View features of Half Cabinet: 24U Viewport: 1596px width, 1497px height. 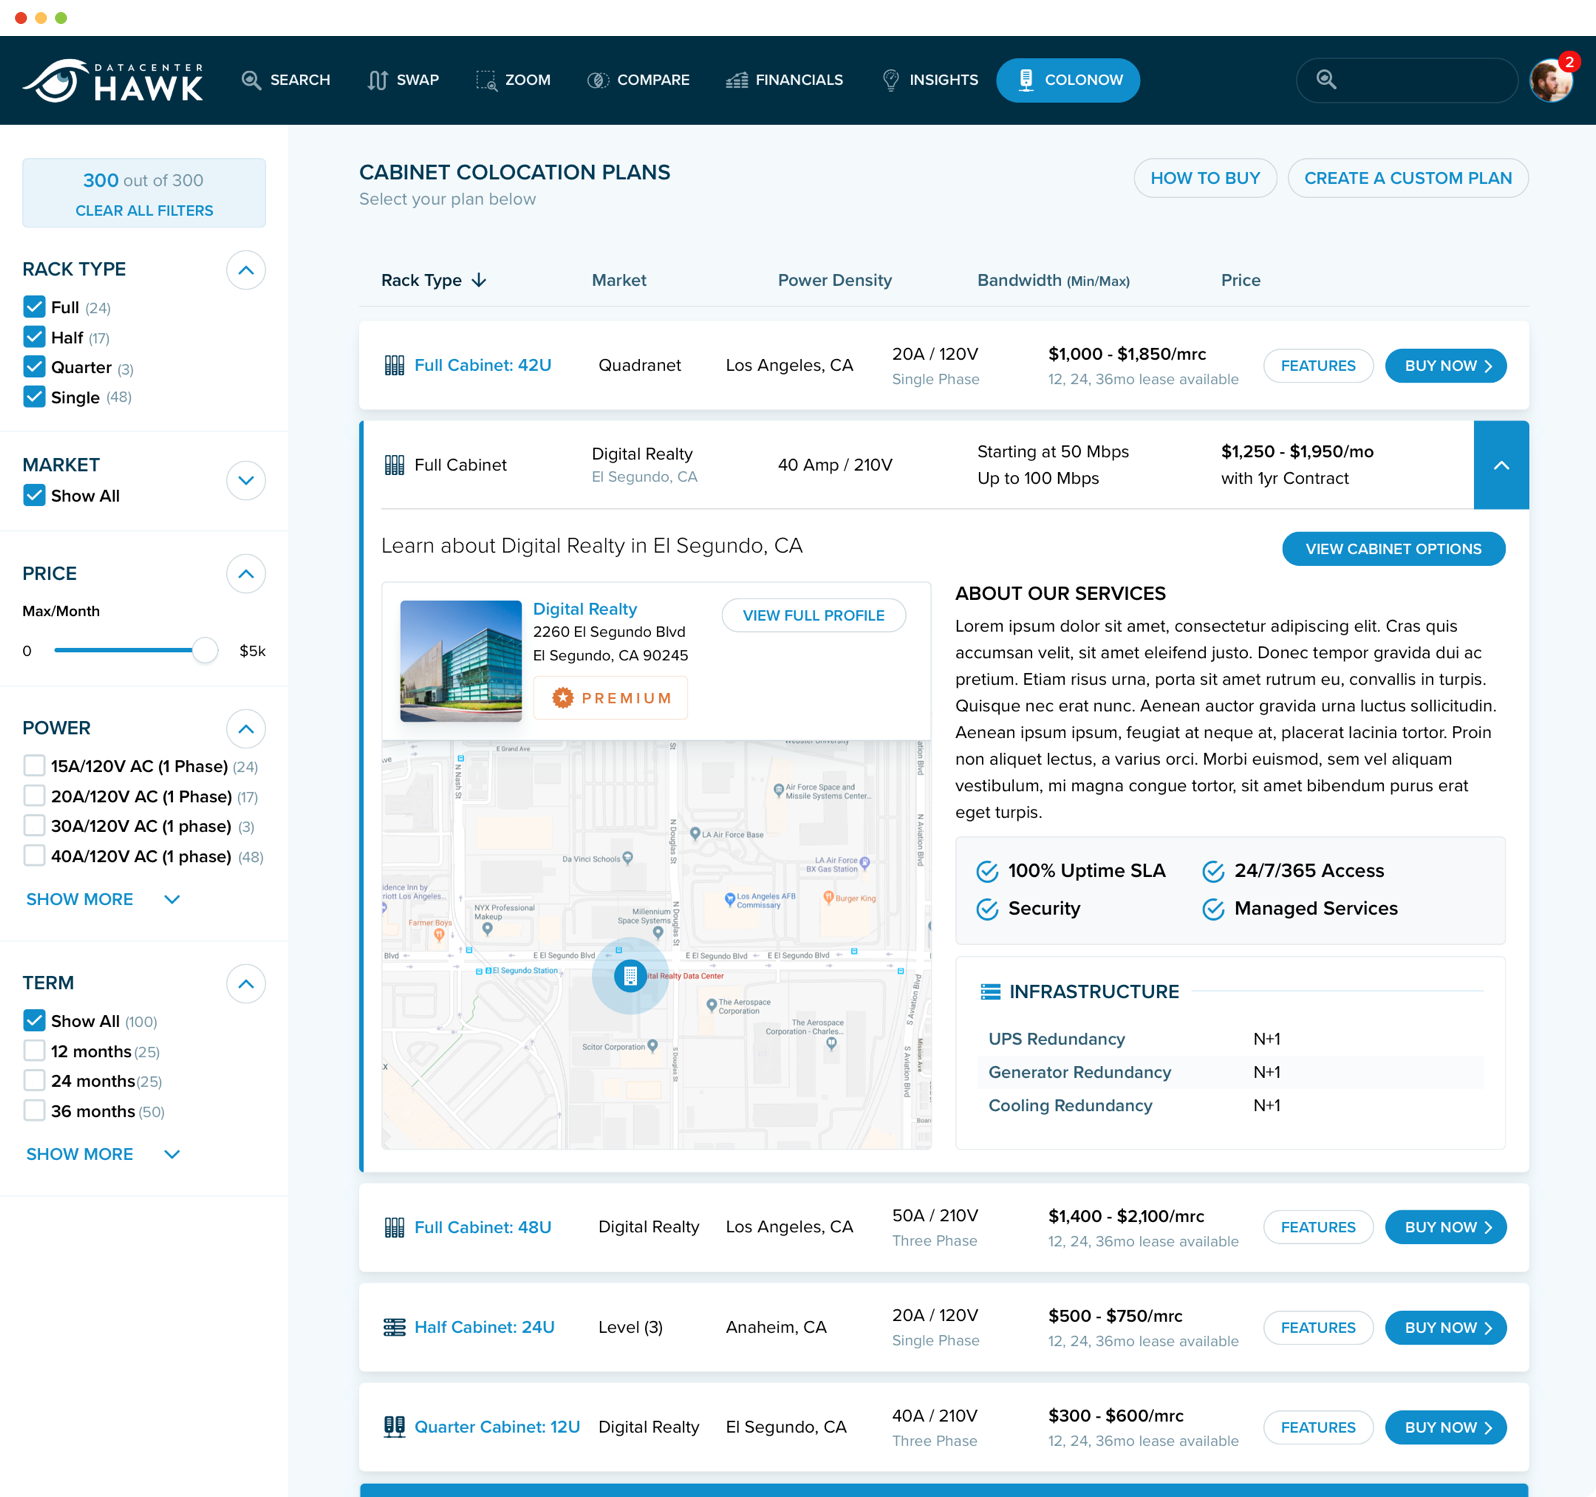[x=1318, y=1327]
